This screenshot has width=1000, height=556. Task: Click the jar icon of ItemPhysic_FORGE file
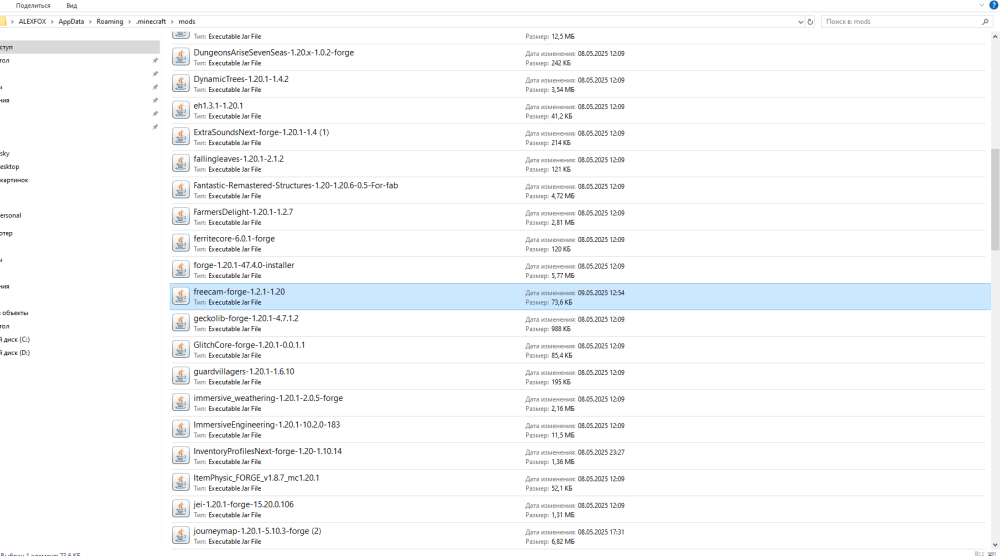(180, 482)
